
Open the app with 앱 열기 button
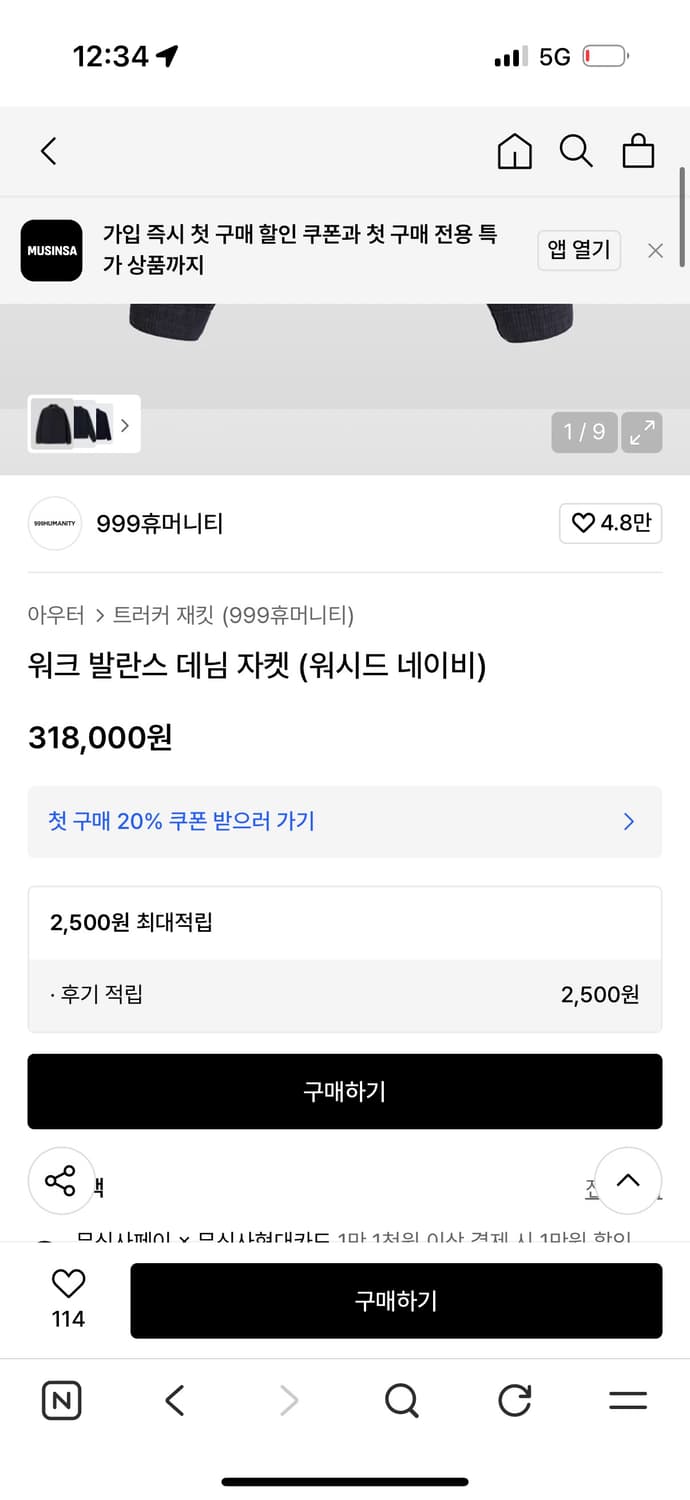(x=579, y=251)
